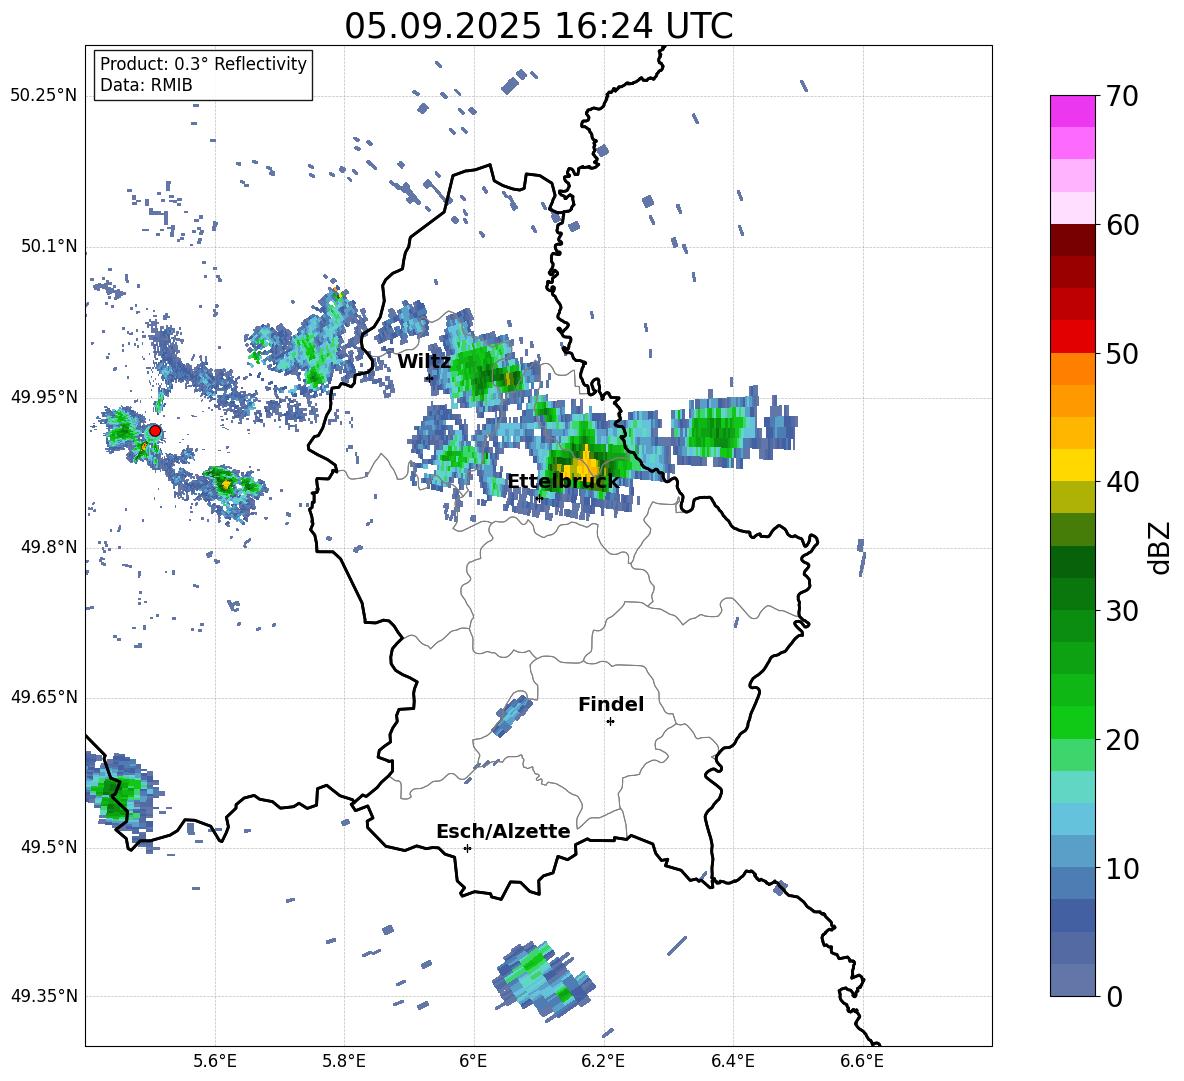Click the 49.35°N latitude tick label
The width and height of the screenshot is (1184, 1081).
(44, 996)
